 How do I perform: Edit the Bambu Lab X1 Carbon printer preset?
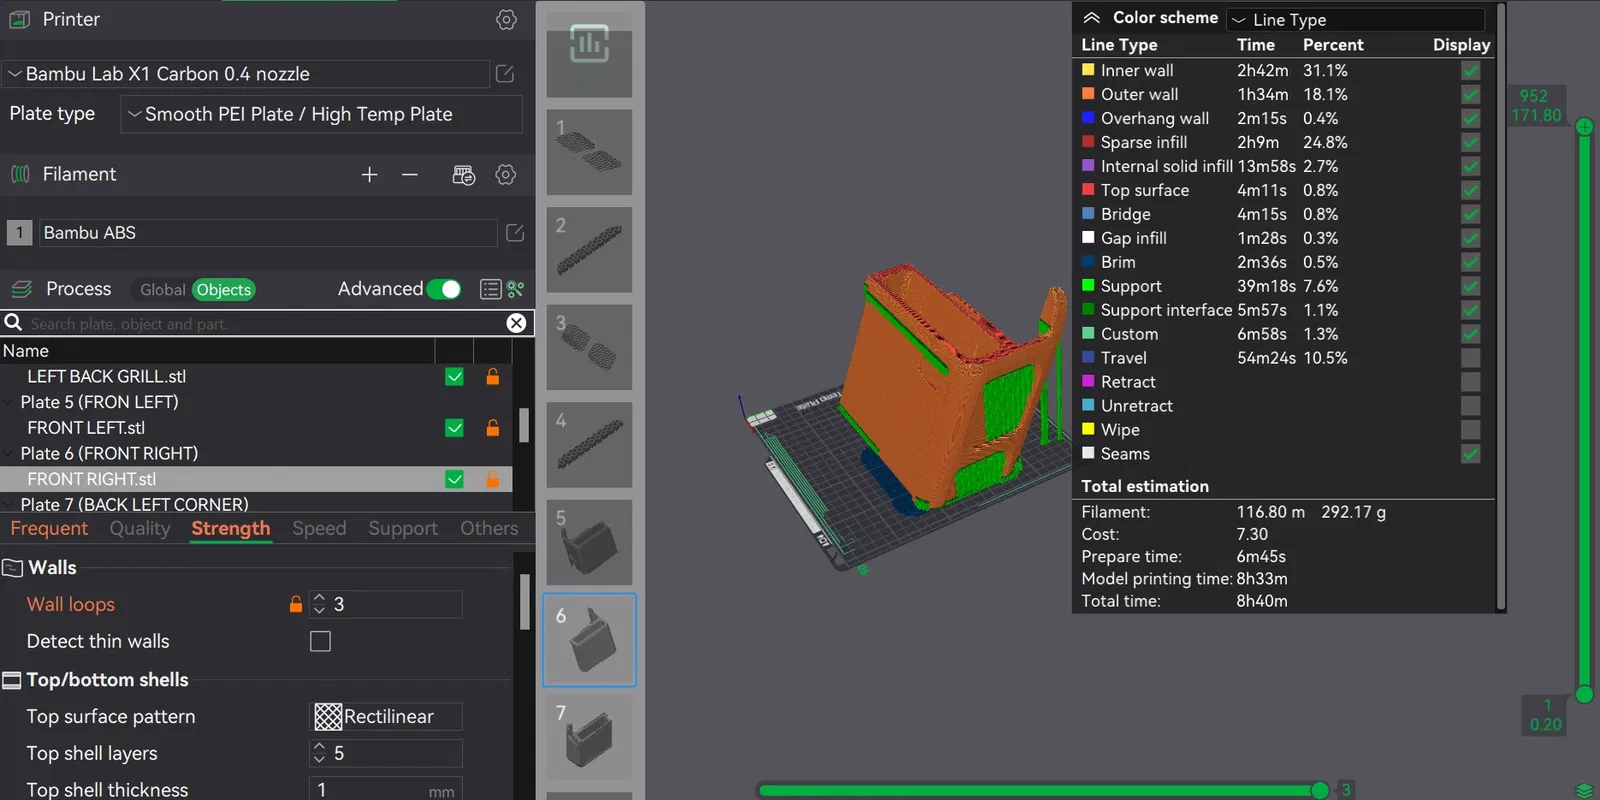505,74
